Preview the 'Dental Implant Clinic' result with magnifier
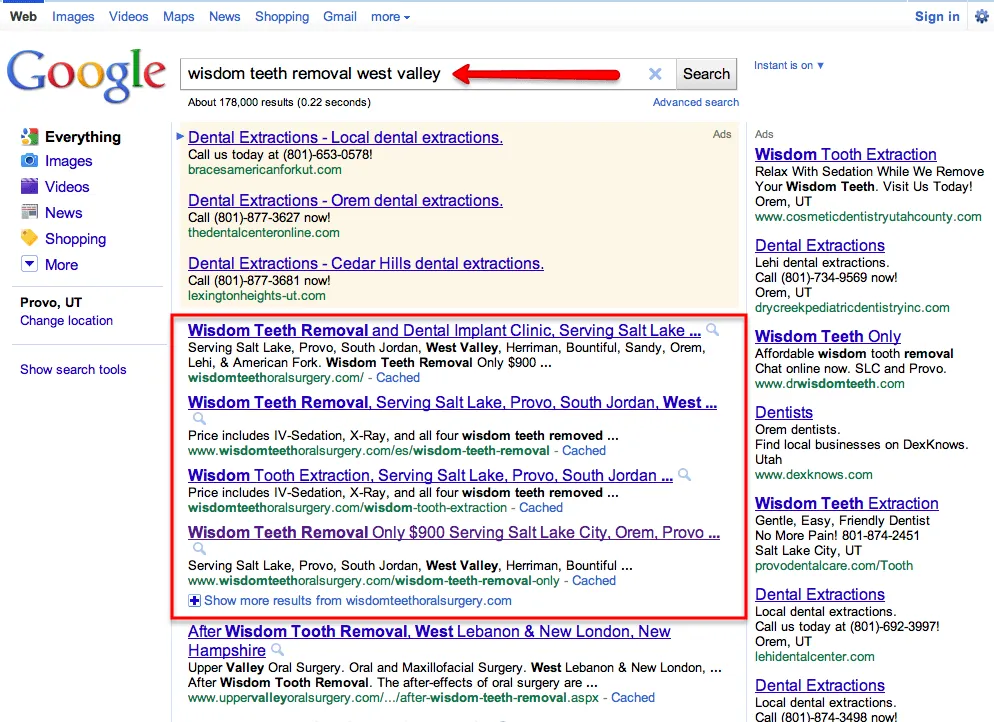This screenshot has height=722, width=994. [713, 330]
